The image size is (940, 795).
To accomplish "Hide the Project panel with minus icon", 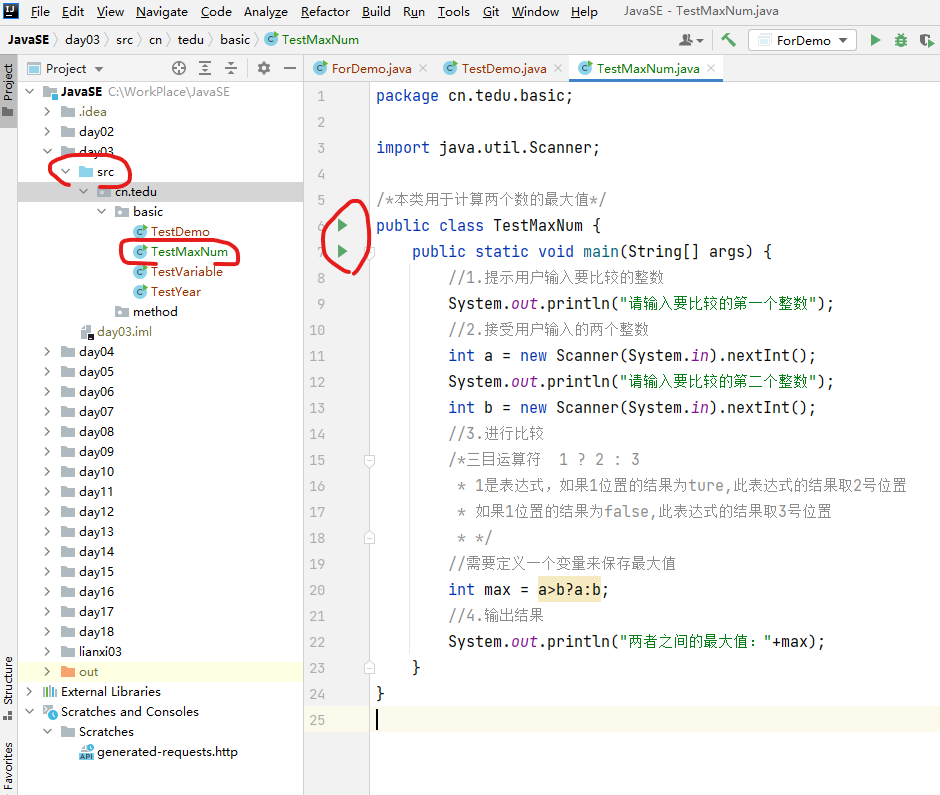I will click(x=290, y=68).
